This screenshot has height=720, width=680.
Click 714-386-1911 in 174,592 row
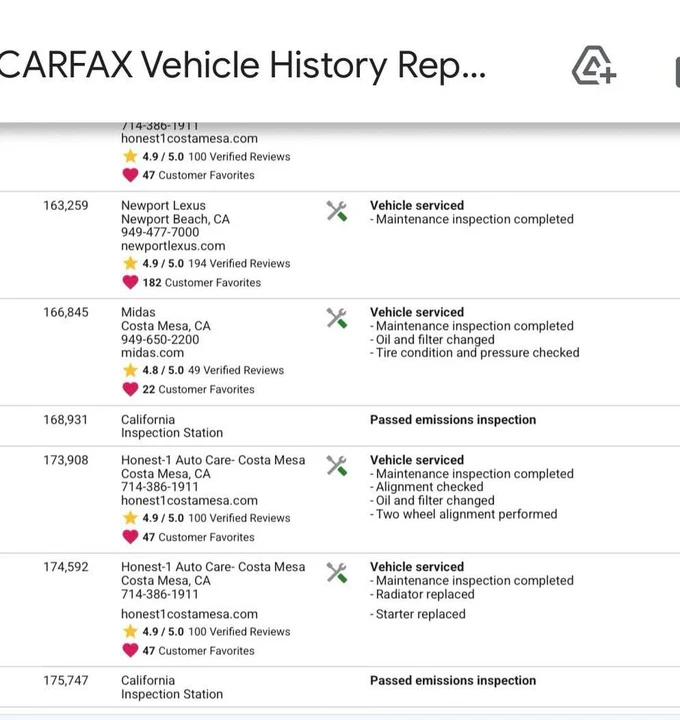[x=160, y=594]
